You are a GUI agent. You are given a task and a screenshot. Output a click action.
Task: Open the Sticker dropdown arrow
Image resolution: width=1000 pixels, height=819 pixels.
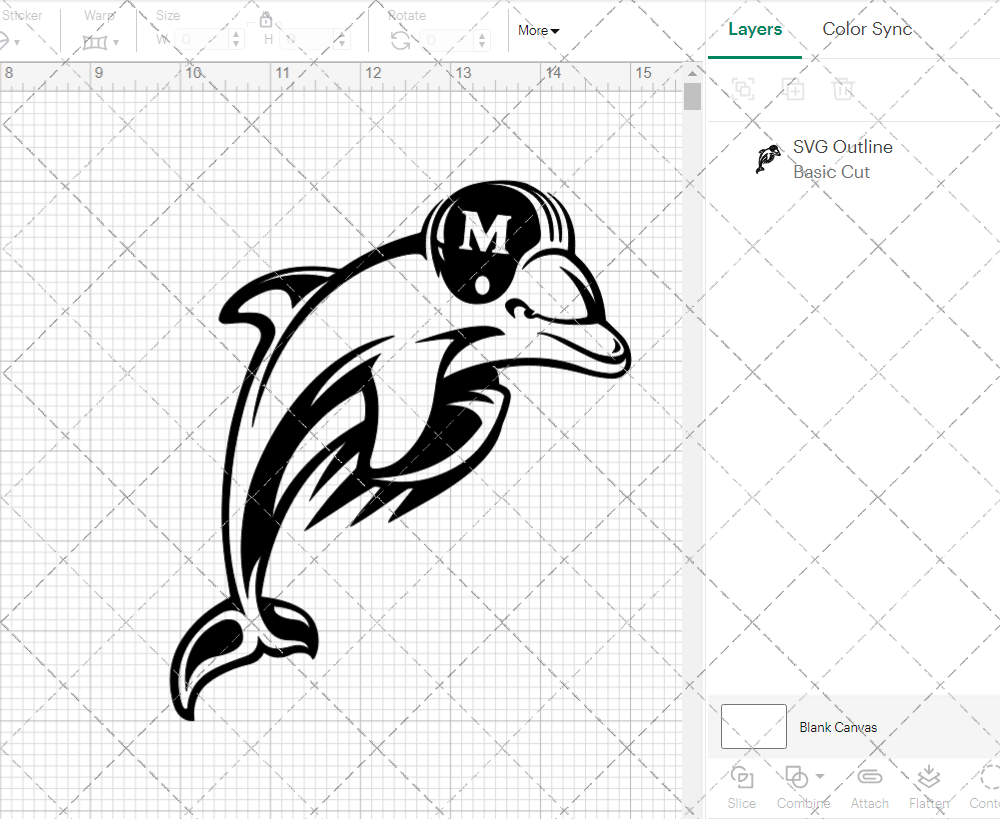tap(17, 43)
